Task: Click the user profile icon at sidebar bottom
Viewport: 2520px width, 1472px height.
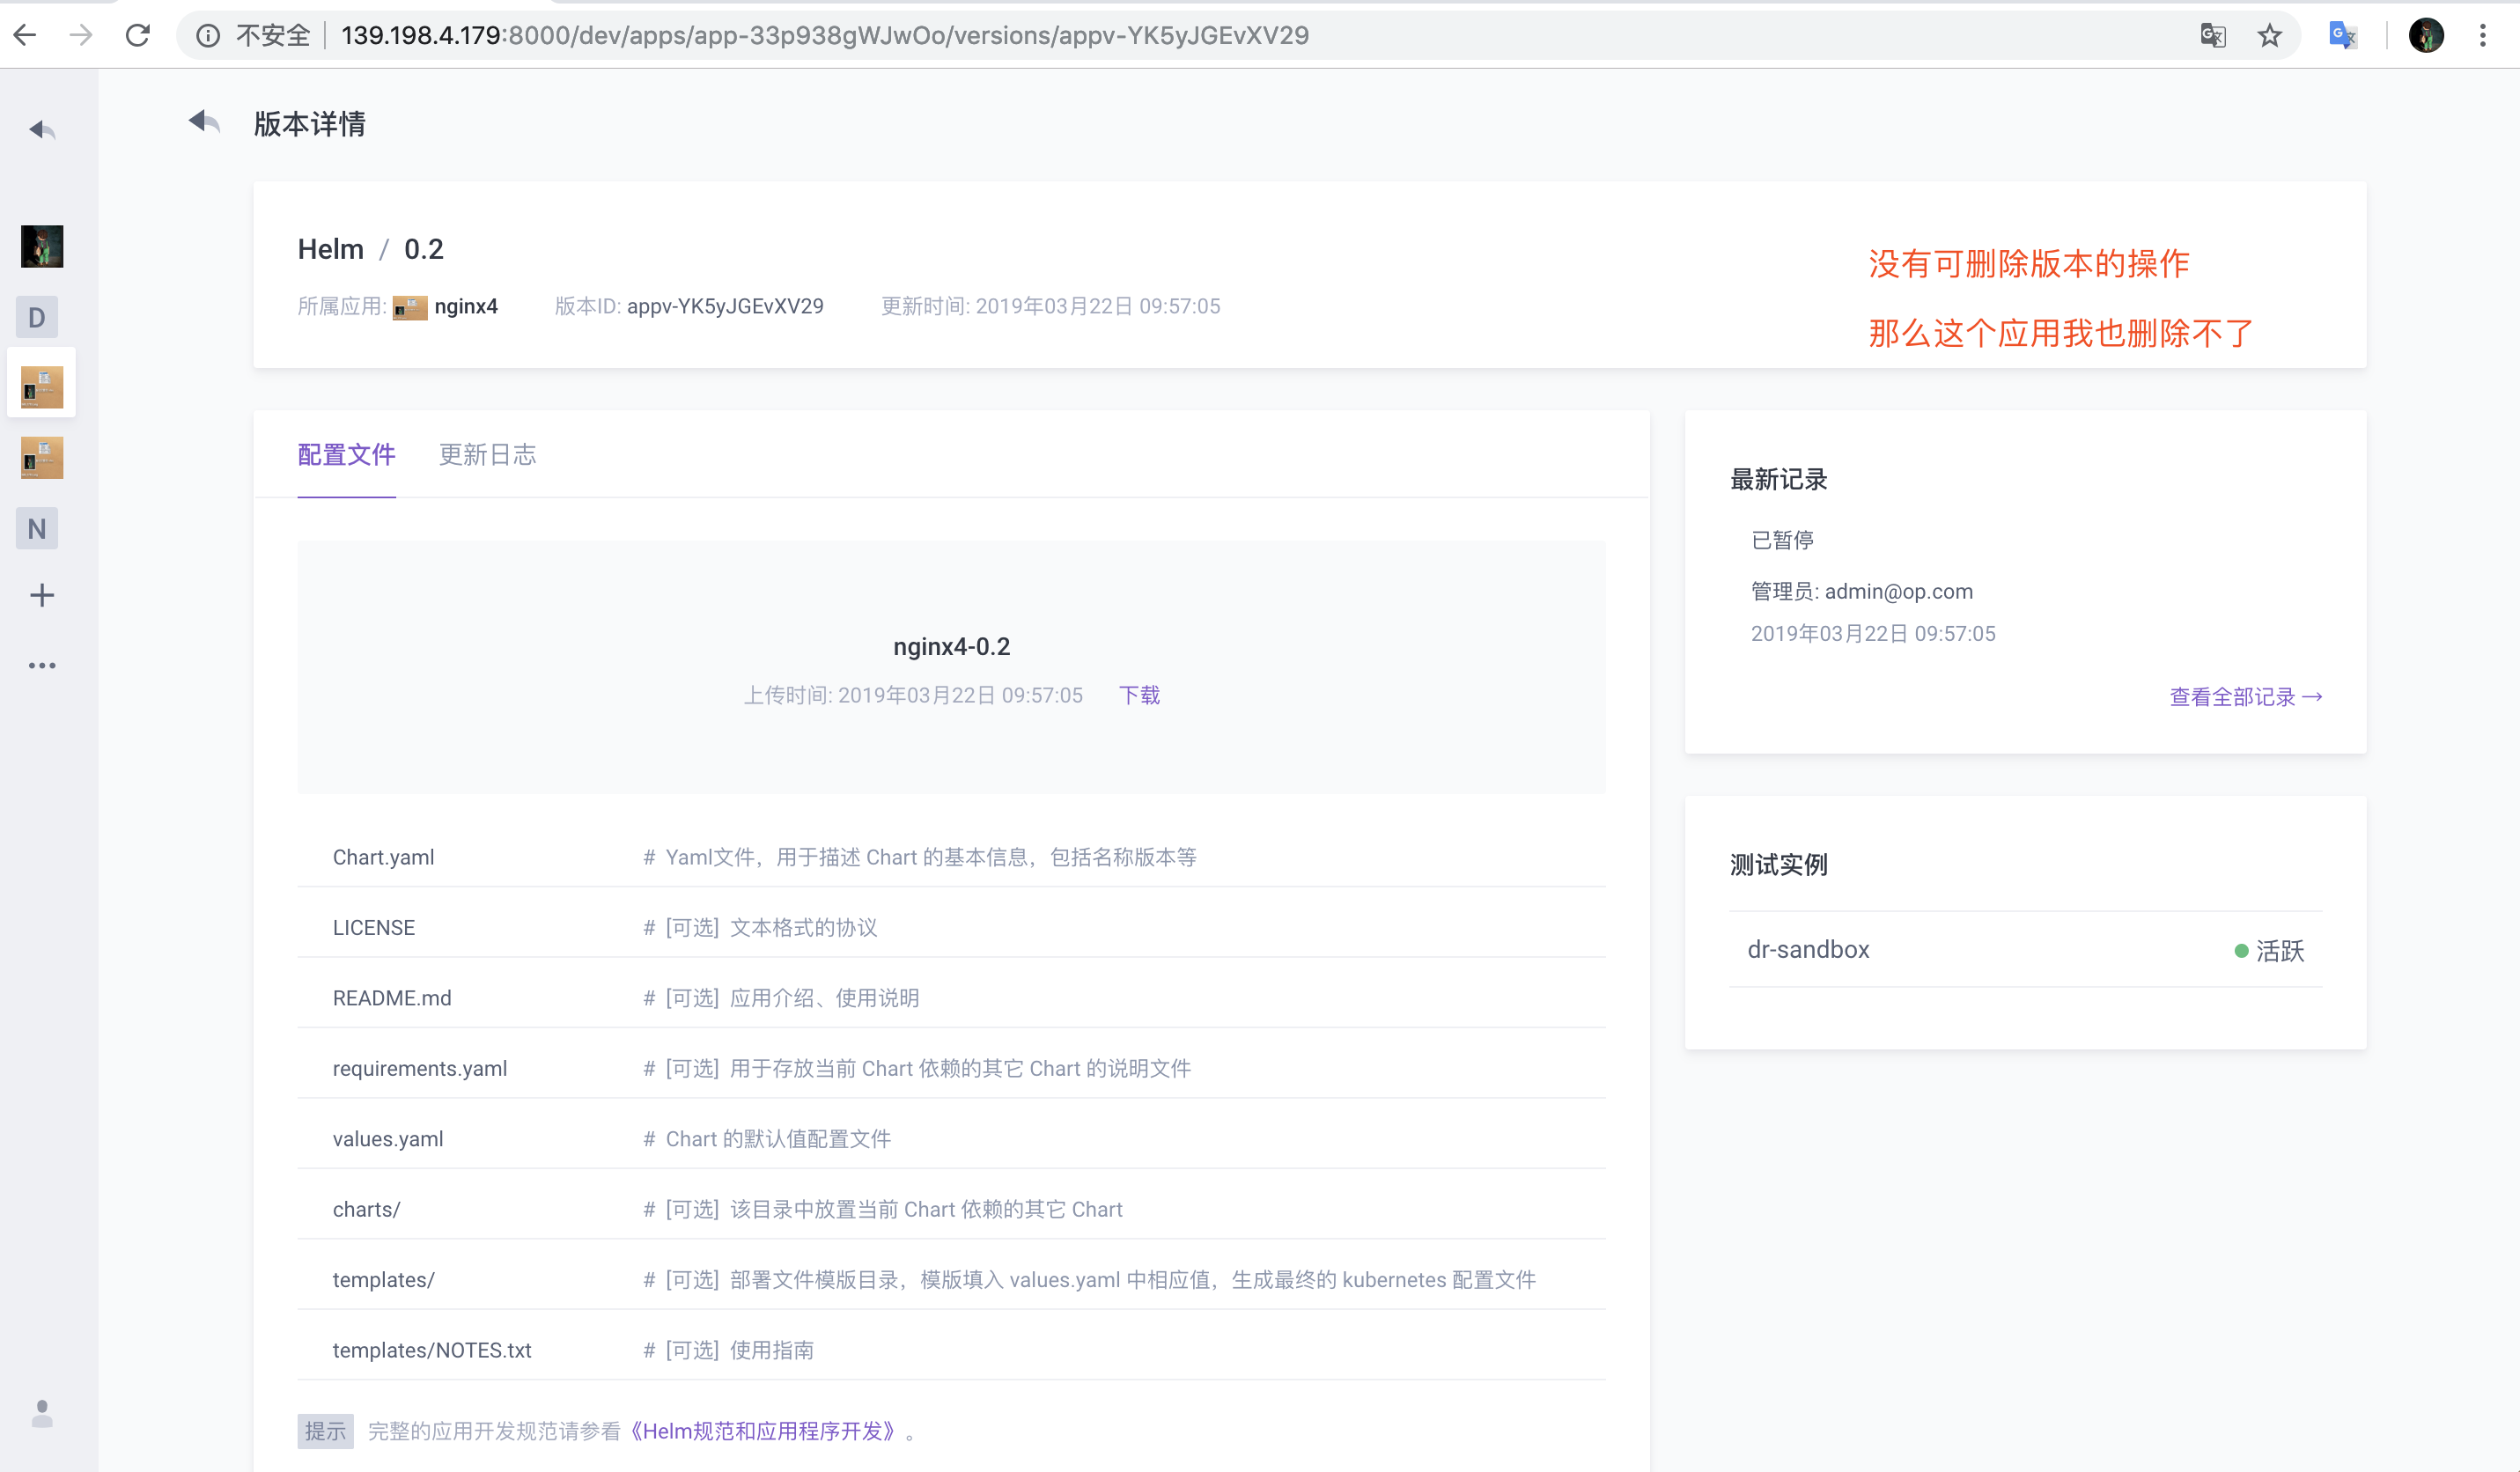Action: pyautogui.click(x=41, y=1414)
